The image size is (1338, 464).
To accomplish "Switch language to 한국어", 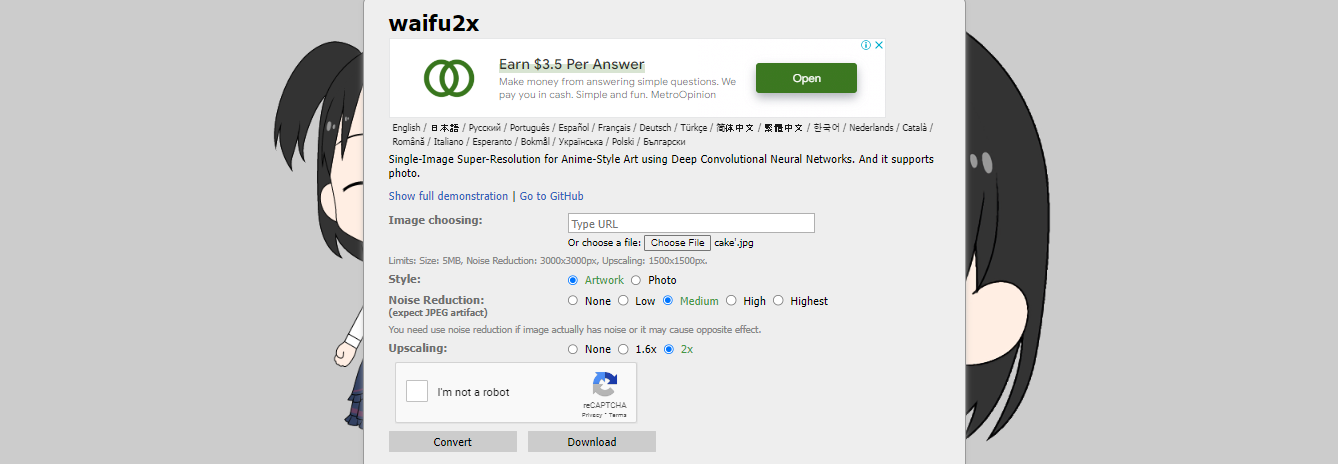I will point(826,128).
